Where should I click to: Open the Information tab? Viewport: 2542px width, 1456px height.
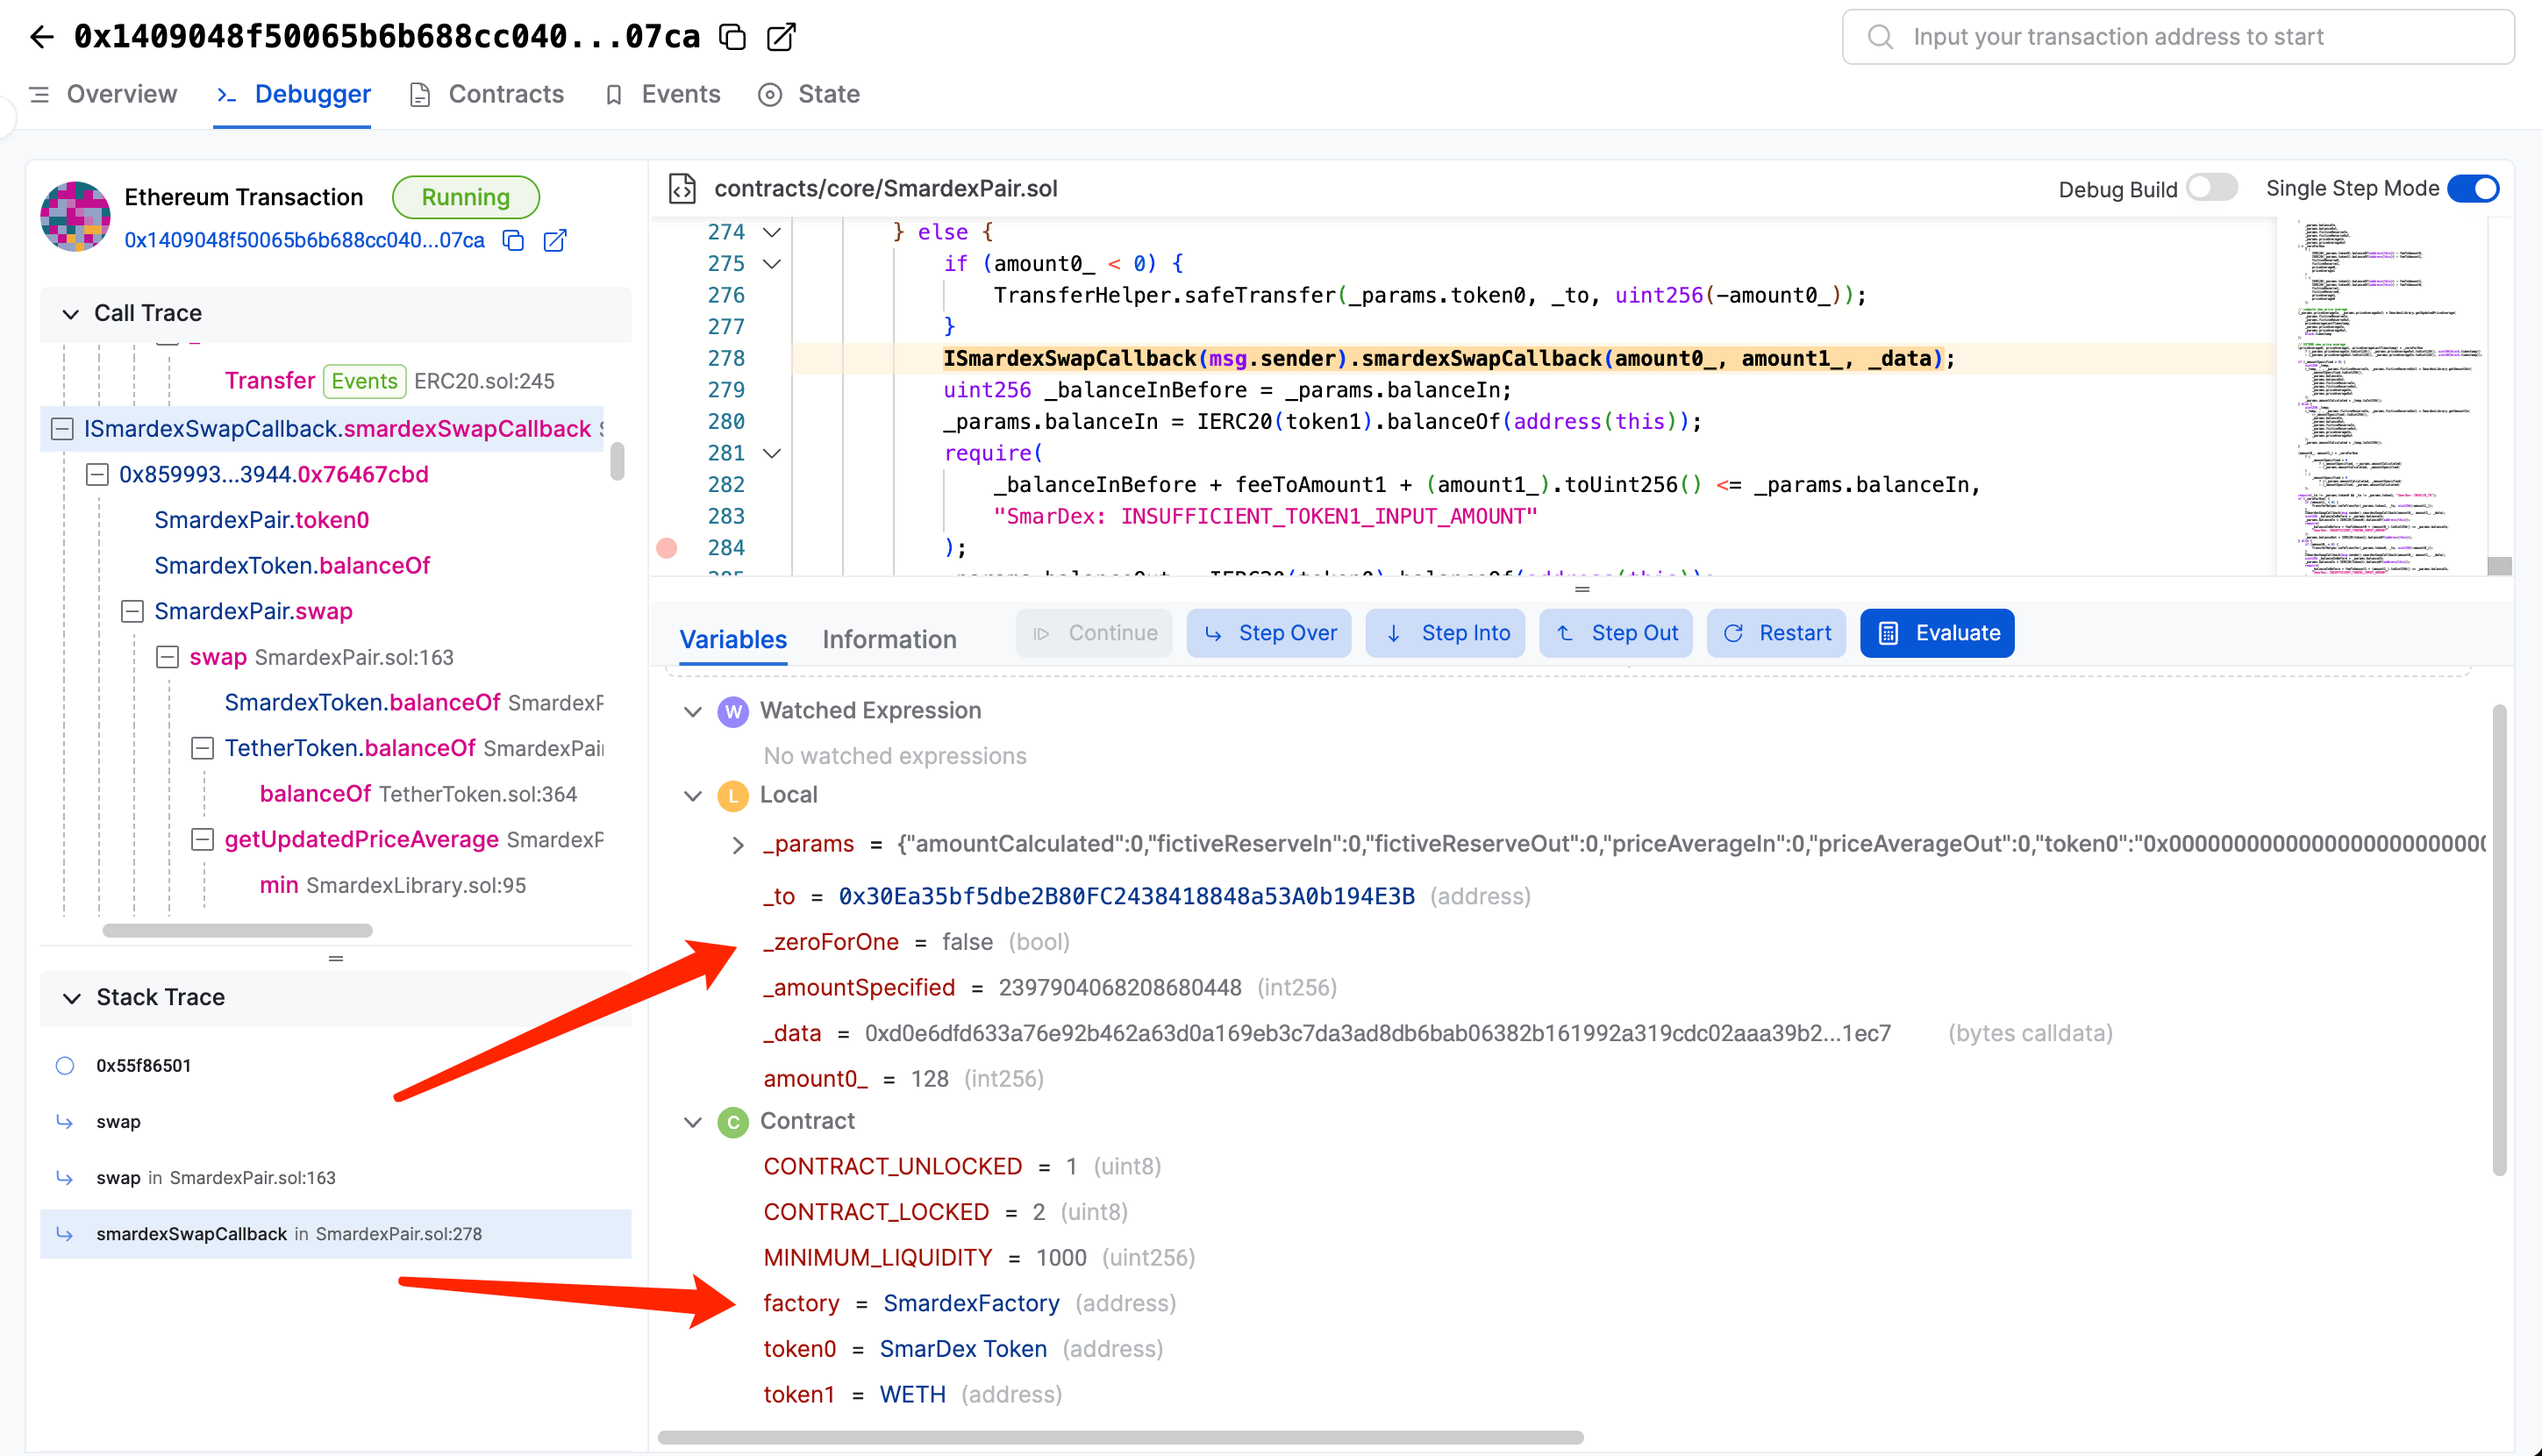889,639
